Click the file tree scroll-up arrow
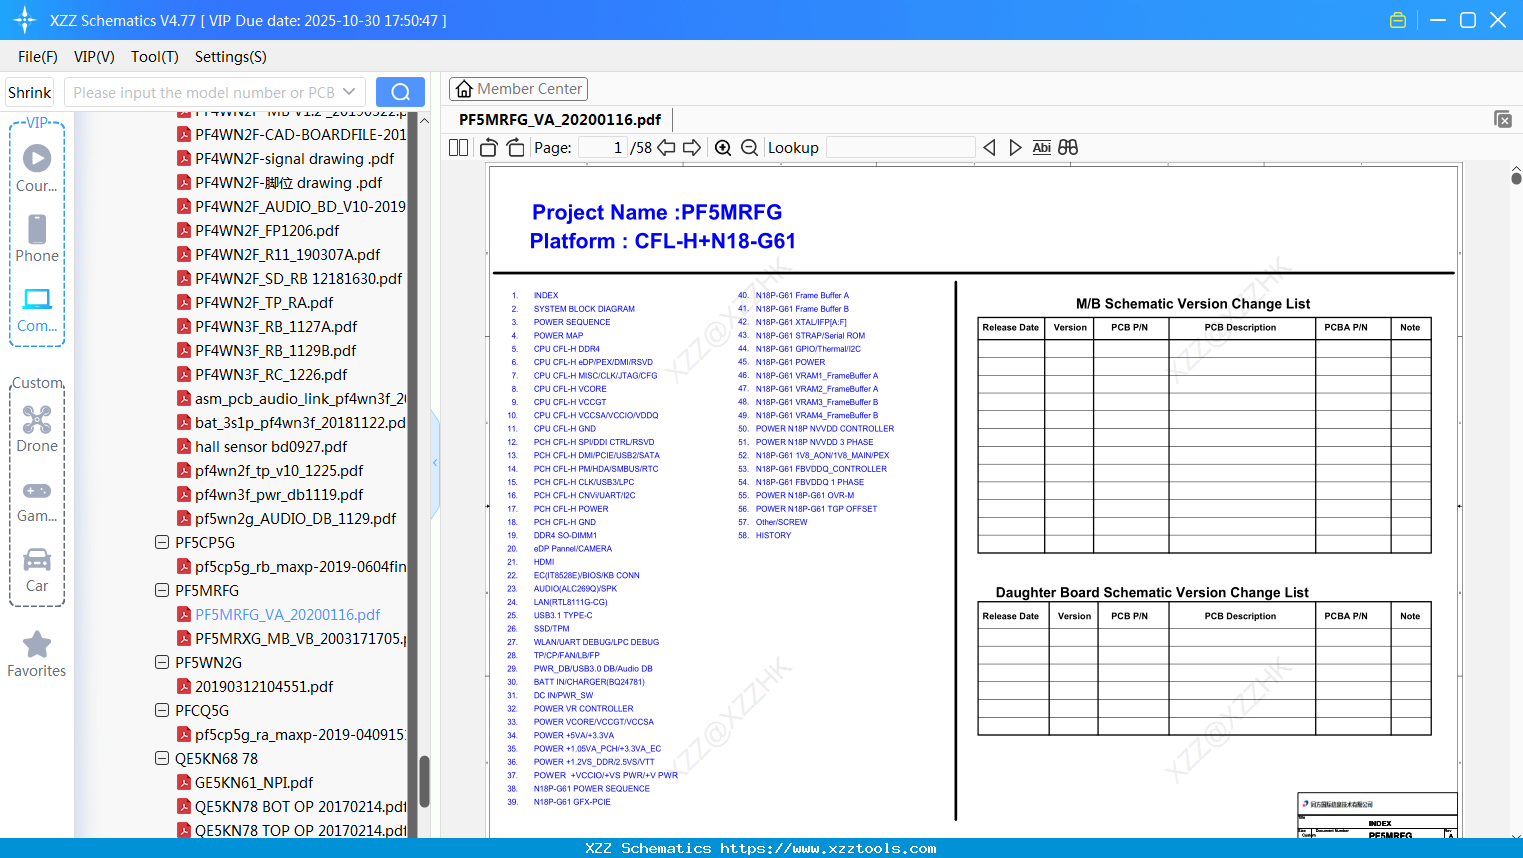 pos(424,120)
